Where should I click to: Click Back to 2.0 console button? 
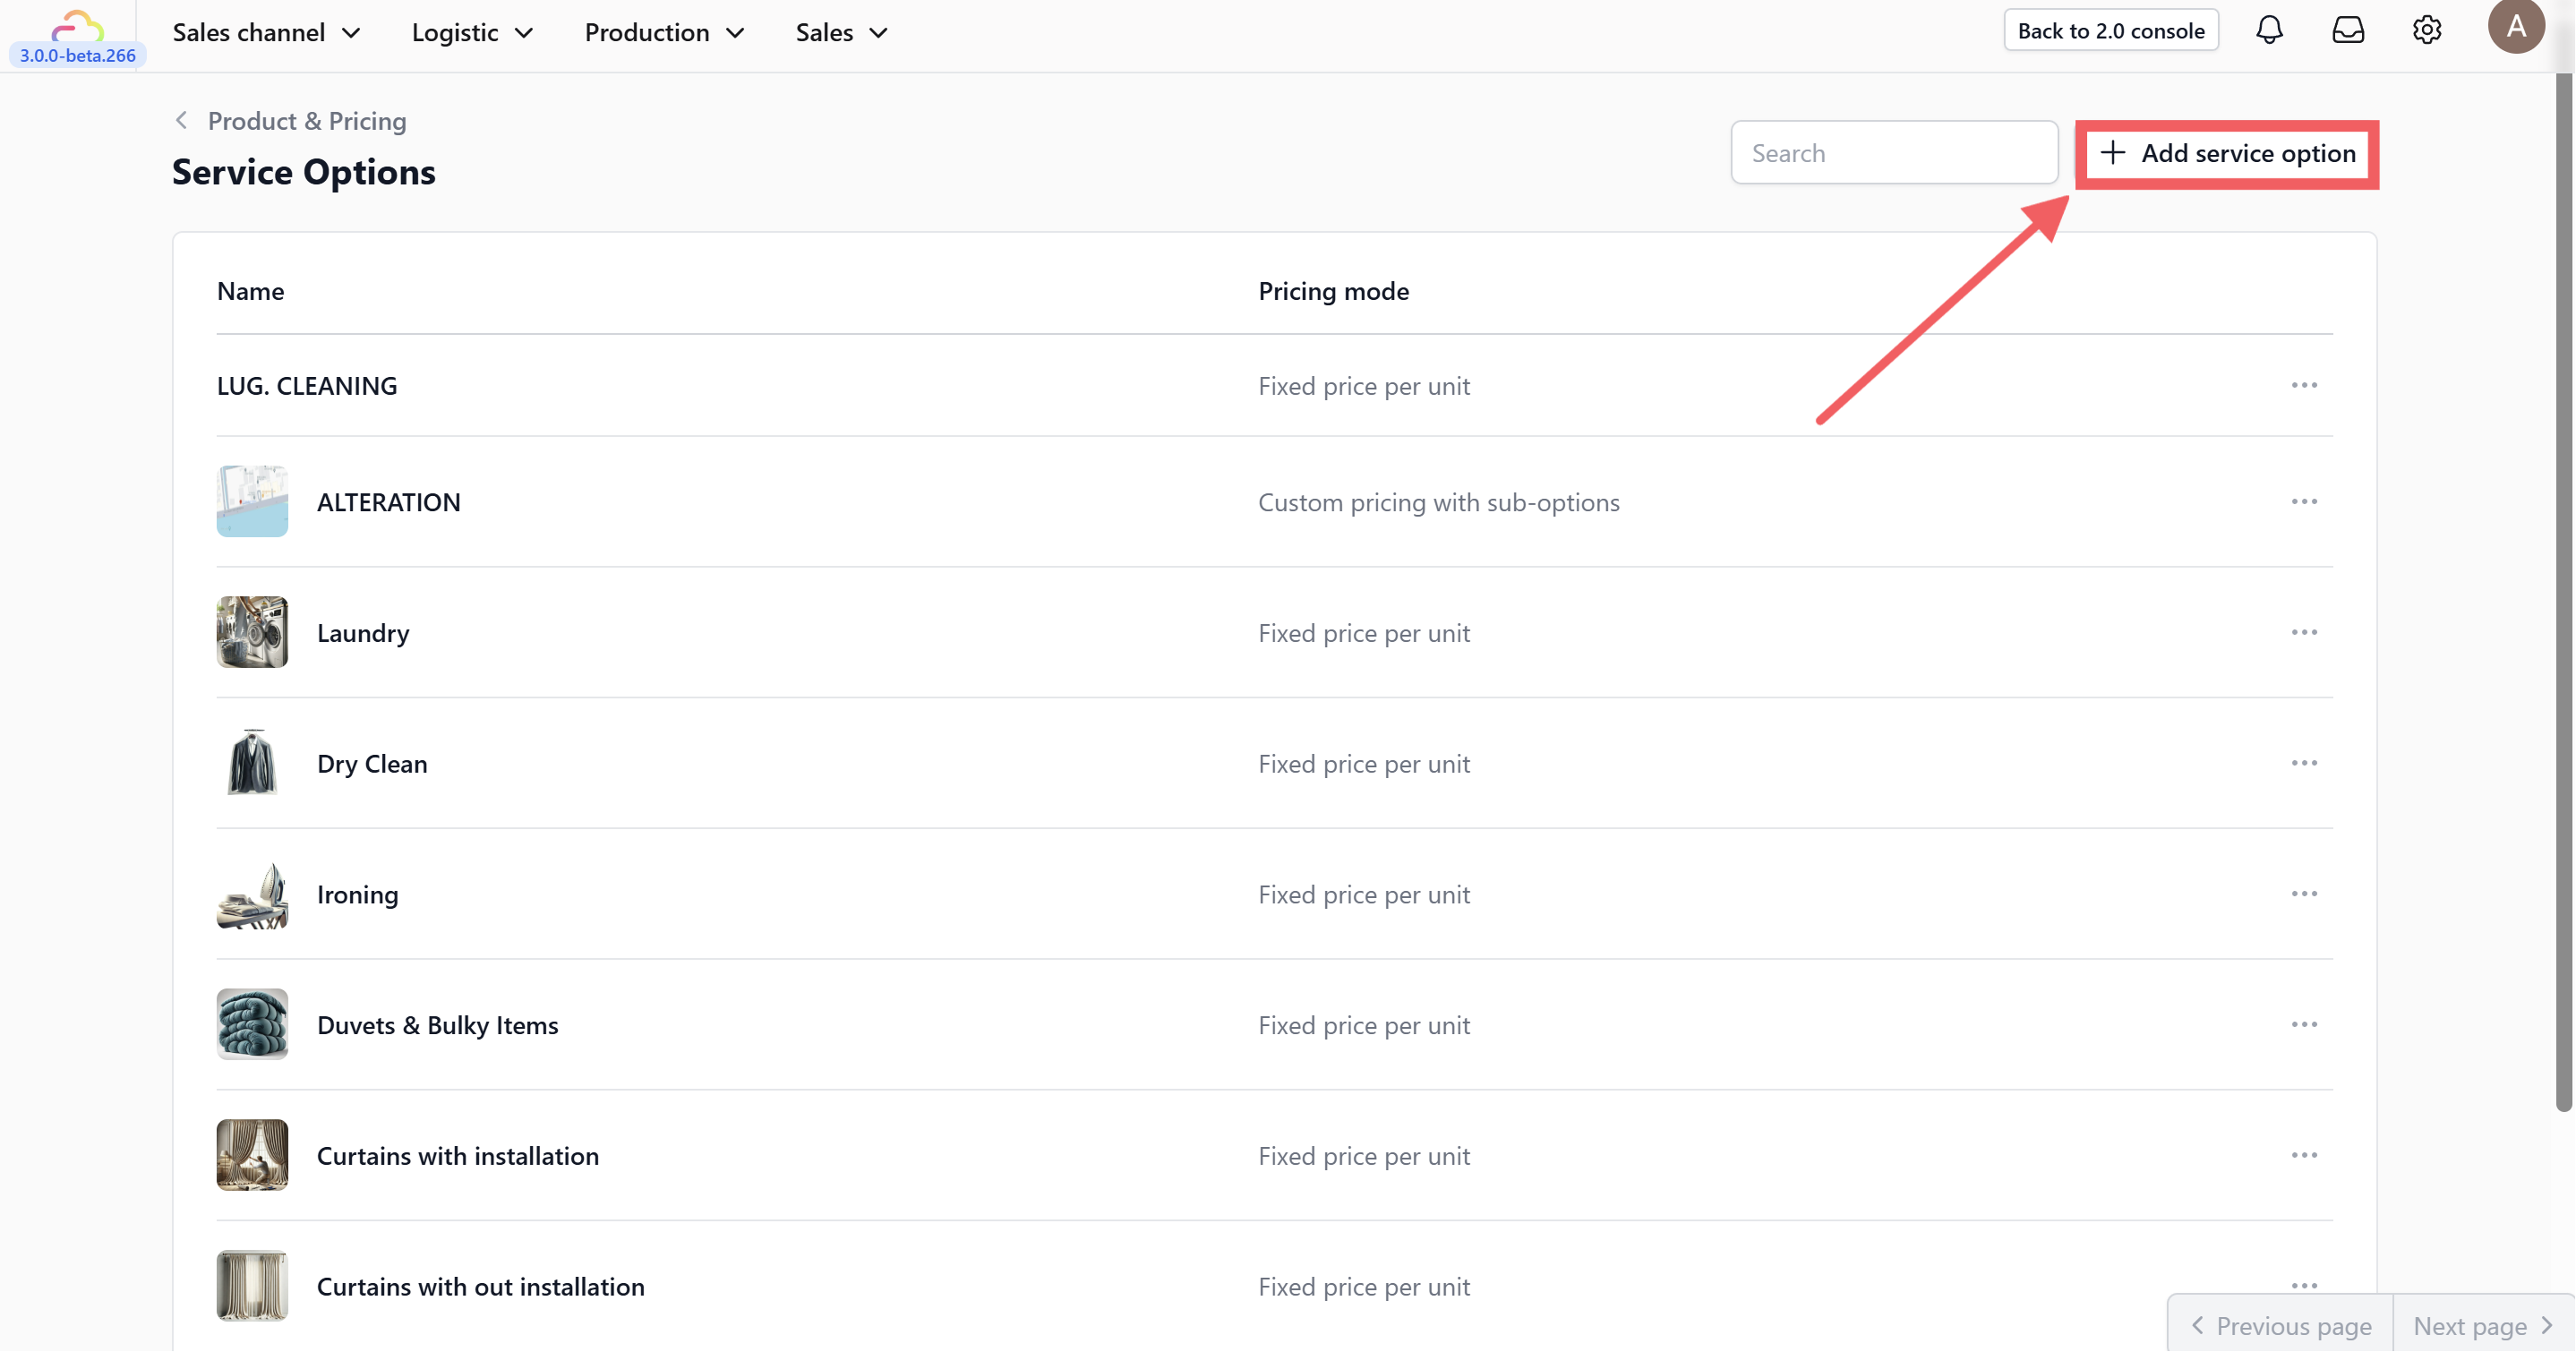tap(2110, 30)
